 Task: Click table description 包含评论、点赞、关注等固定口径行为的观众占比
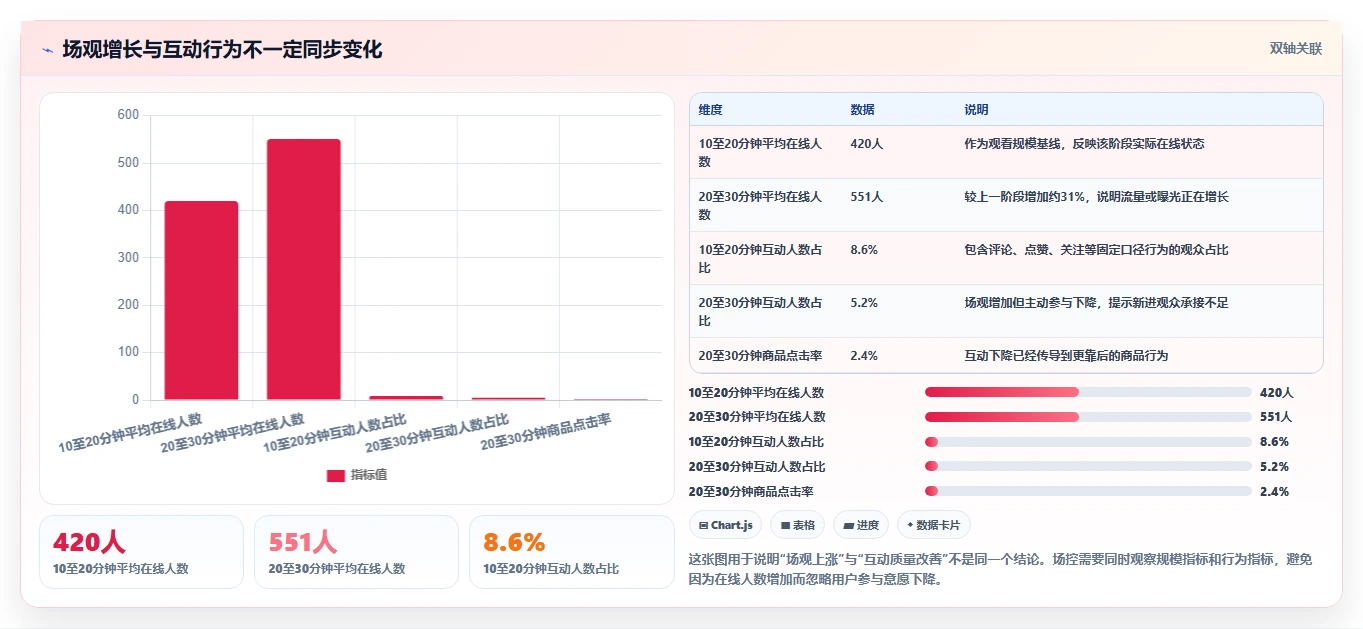[x=1096, y=250]
